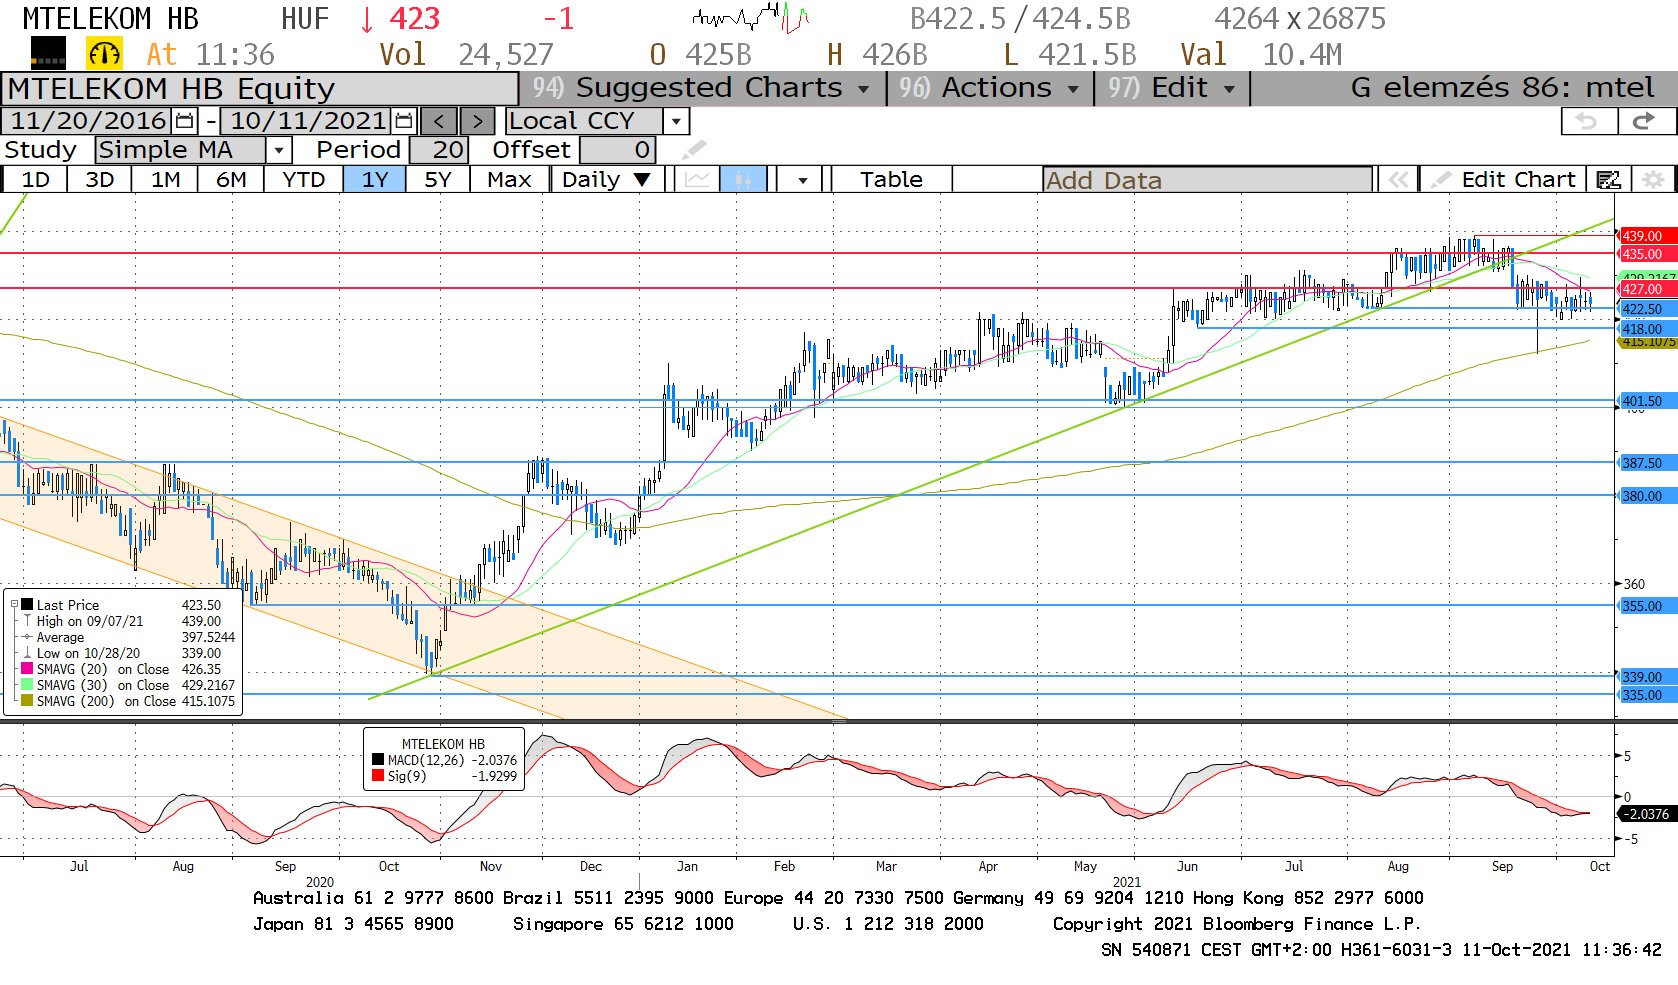This screenshot has width=1678, height=985.
Task: Open the Actions menu
Action: click(990, 88)
